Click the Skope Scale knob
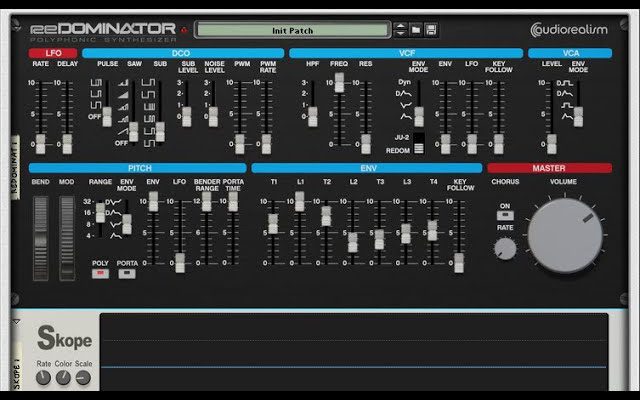 [x=84, y=378]
